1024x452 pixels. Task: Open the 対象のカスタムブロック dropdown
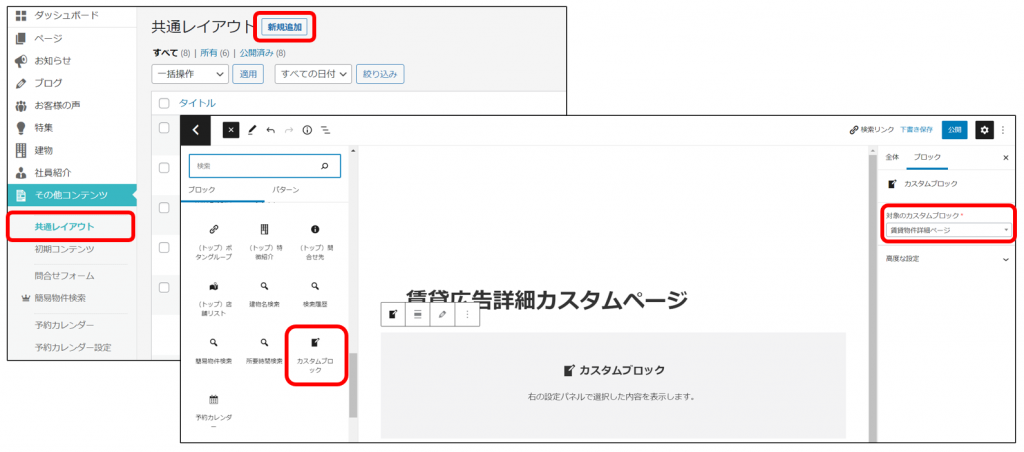(948, 230)
